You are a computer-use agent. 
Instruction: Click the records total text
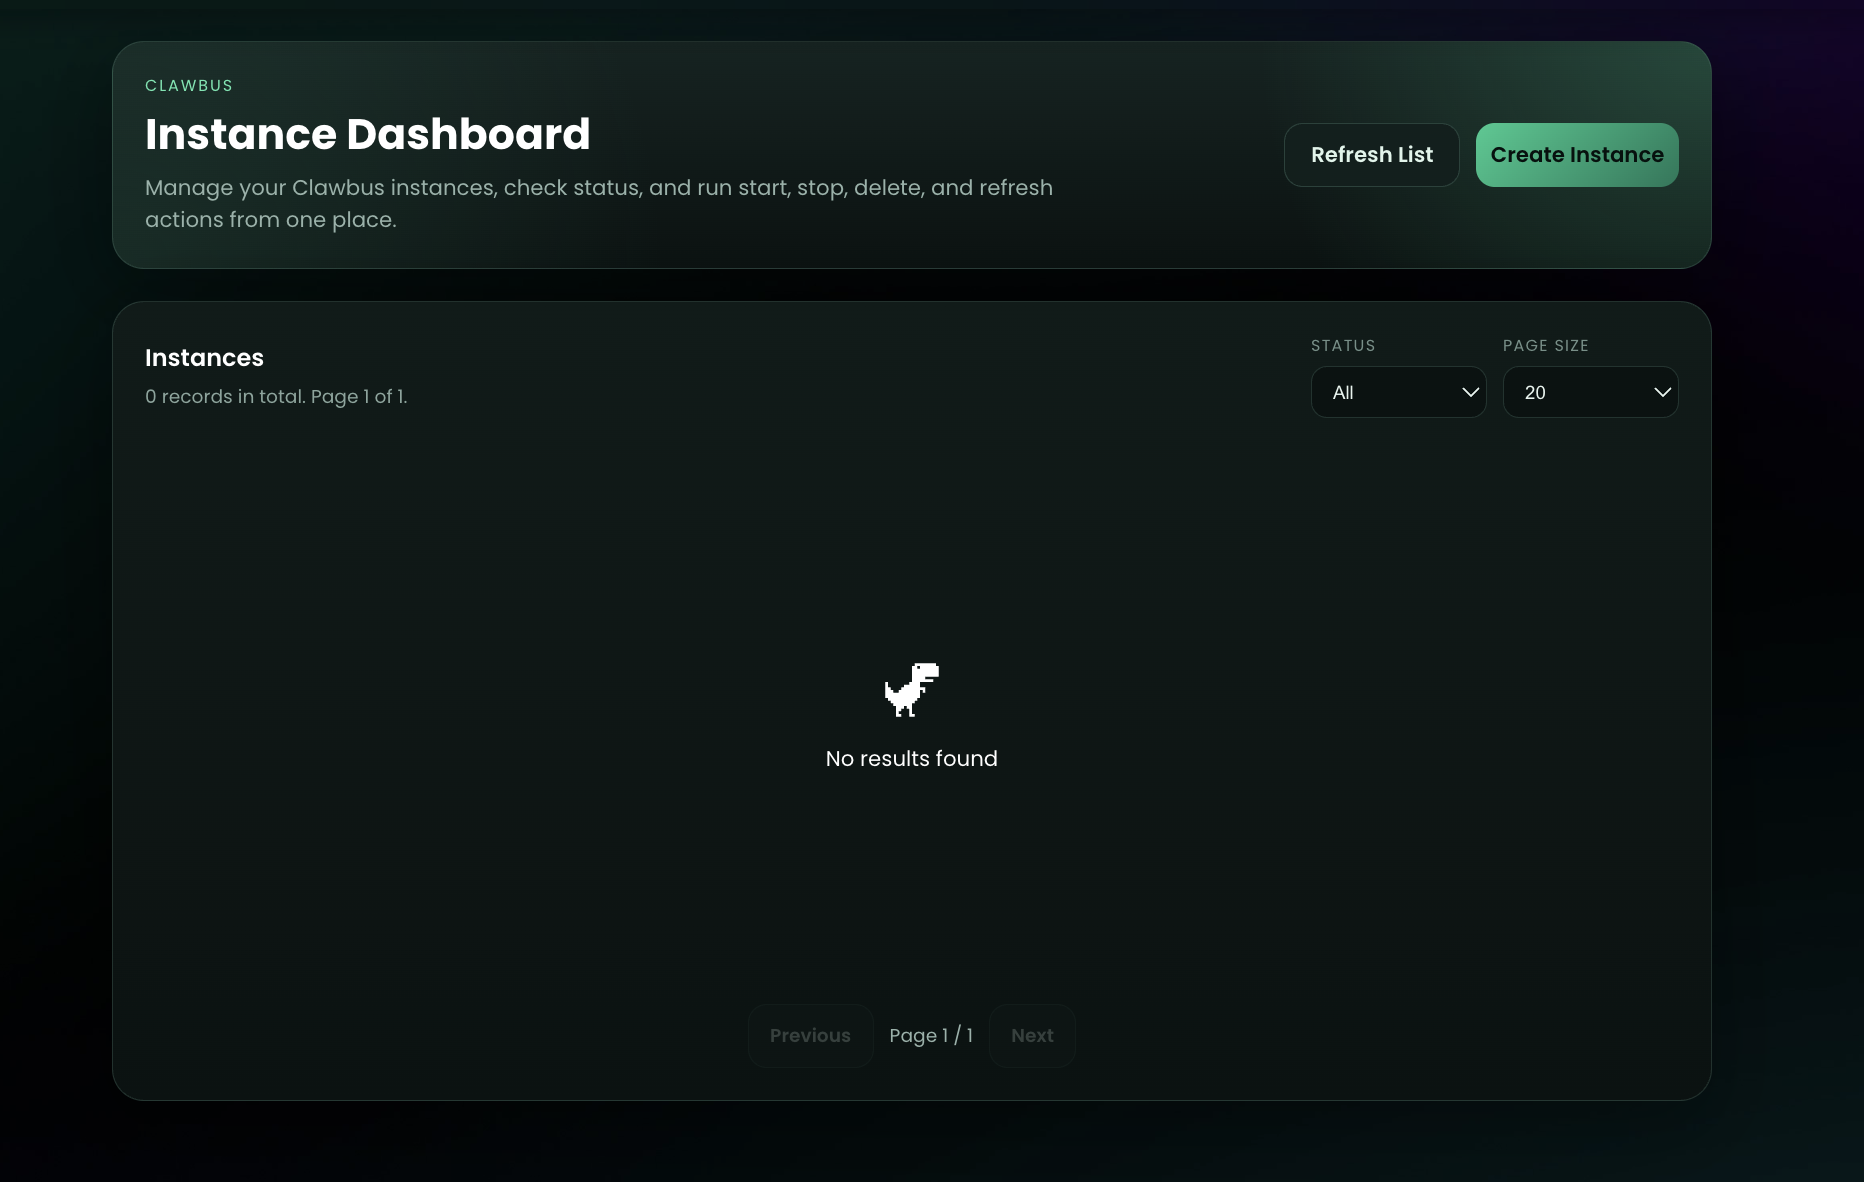point(276,397)
